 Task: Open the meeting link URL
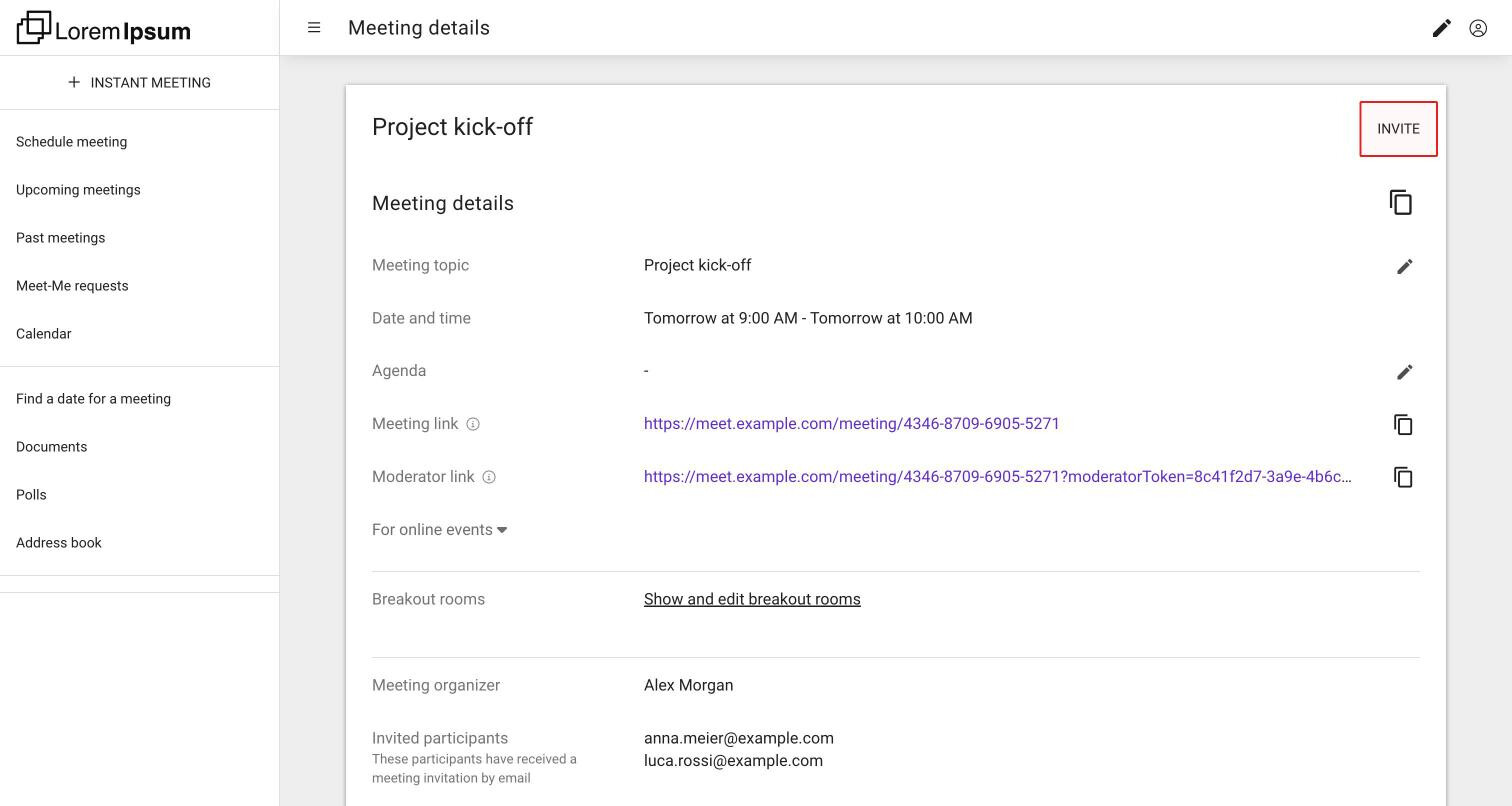pos(851,424)
